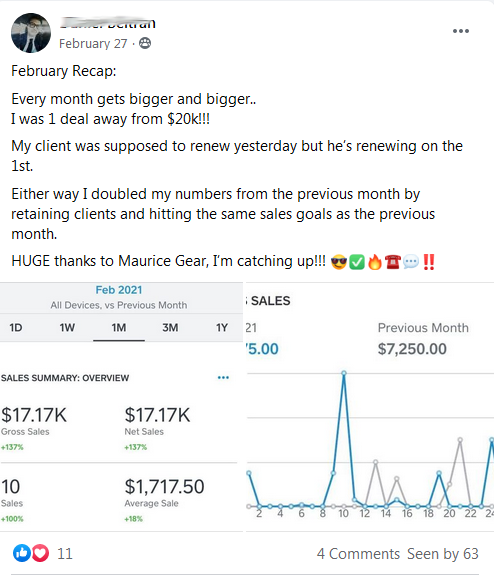494x575 pixels.
Task: Switch to the 3M time range
Action: pos(170,327)
